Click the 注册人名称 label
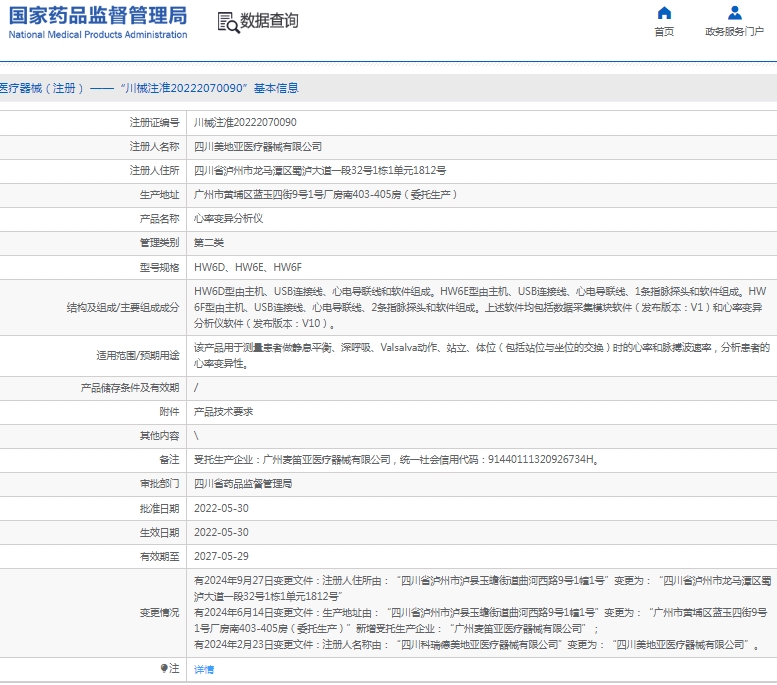 [154, 147]
